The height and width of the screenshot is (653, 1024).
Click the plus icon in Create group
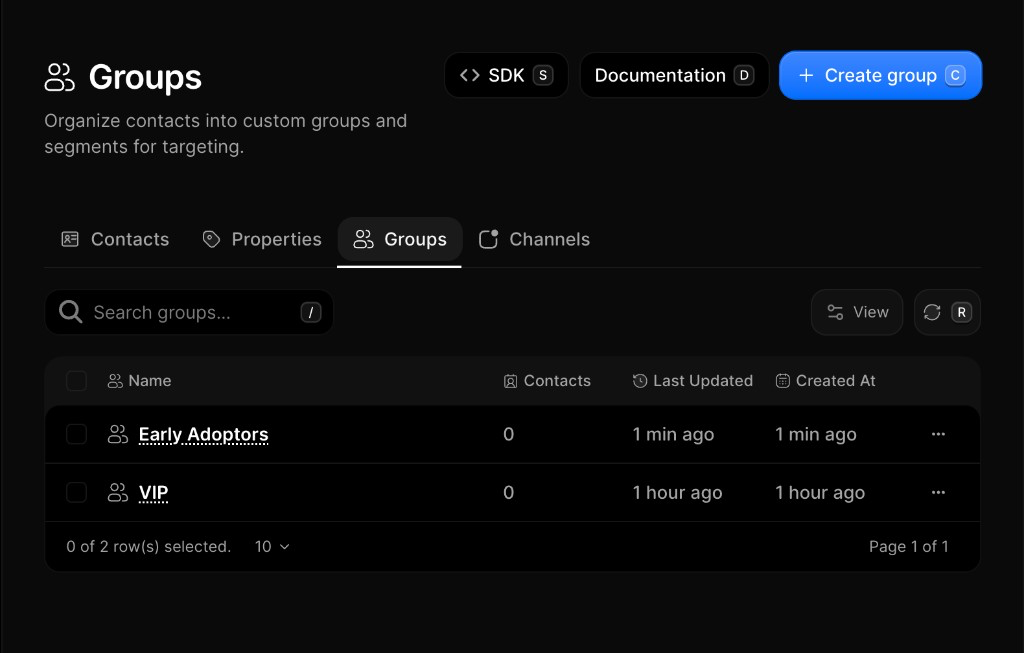806,75
